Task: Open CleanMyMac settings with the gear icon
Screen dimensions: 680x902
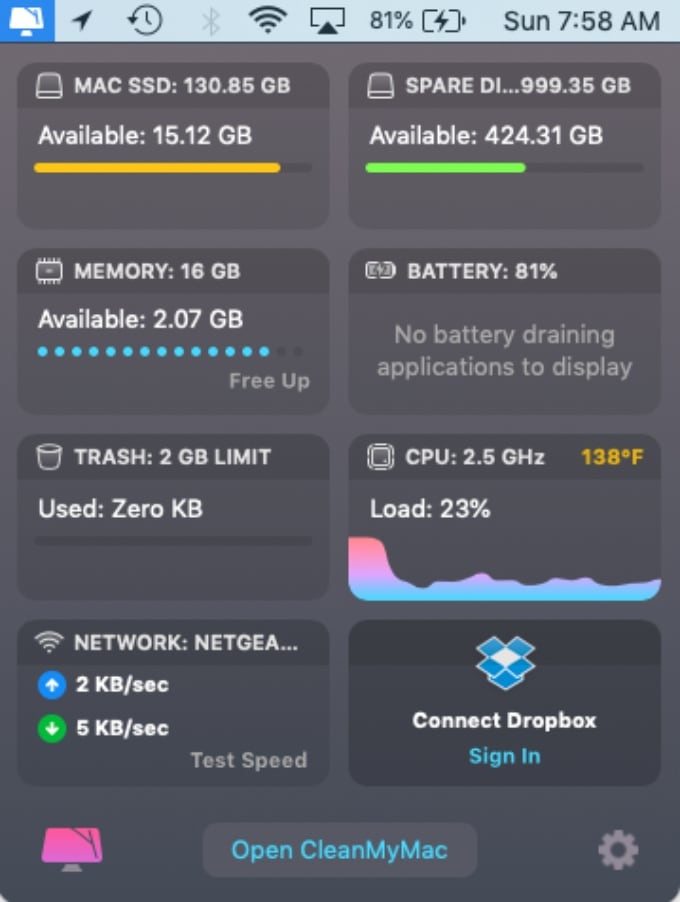Action: coord(618,848)
